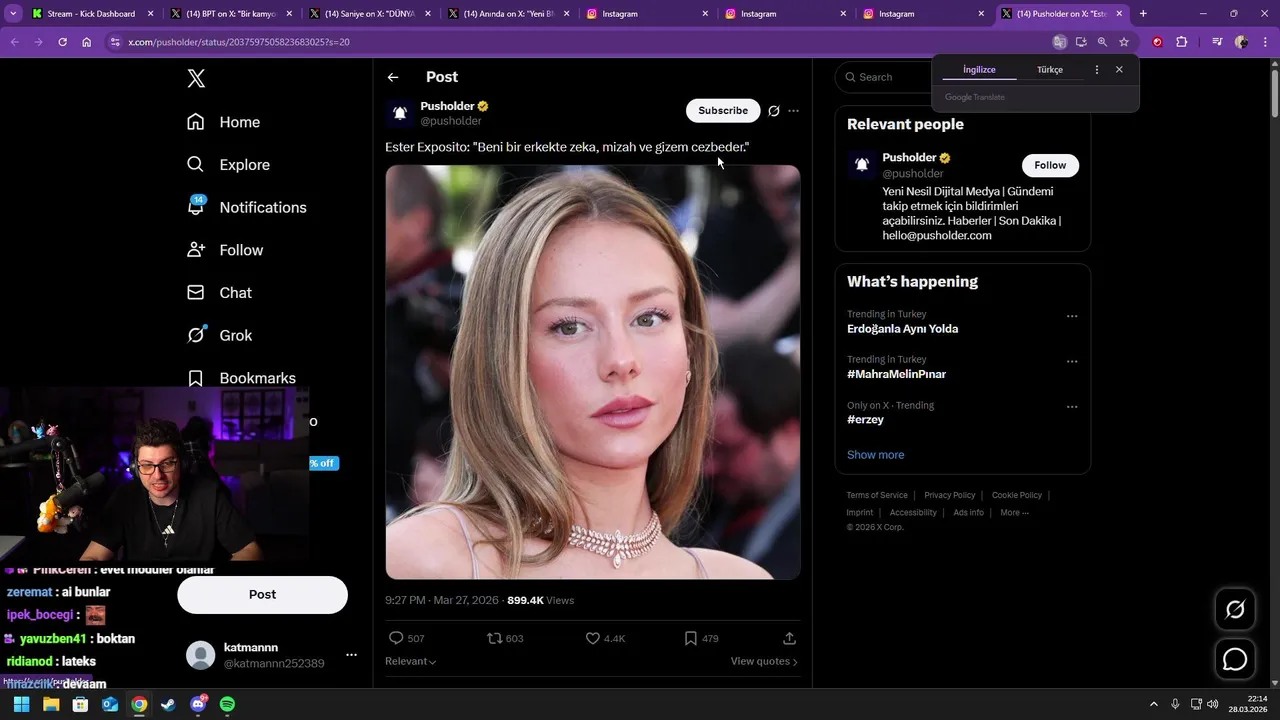The width and height of the screenshot is (1280, 720).
Task: Open the Google Translate popup options menu
Action: pos(1097,70)
